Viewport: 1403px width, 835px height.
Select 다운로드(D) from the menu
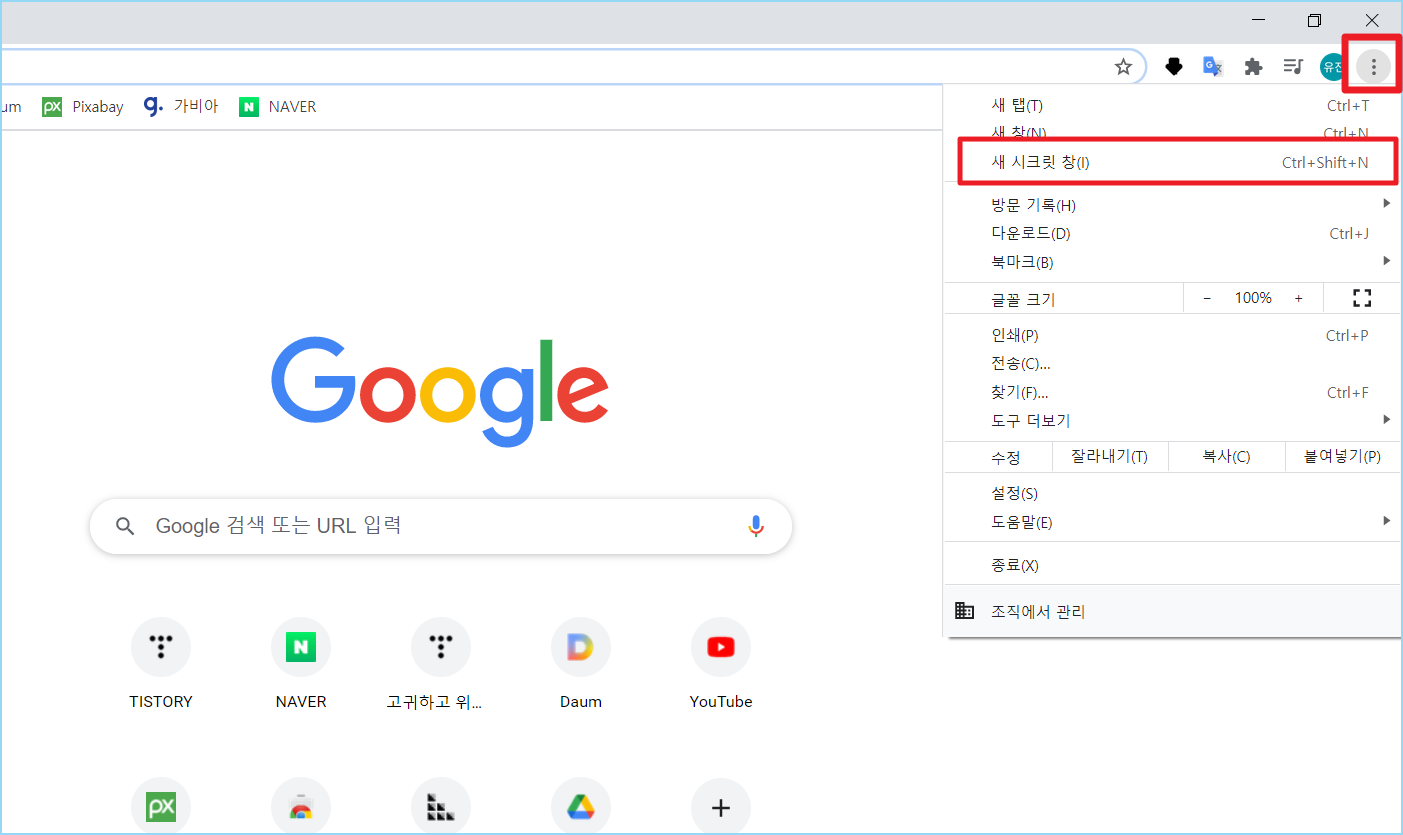1172,233
